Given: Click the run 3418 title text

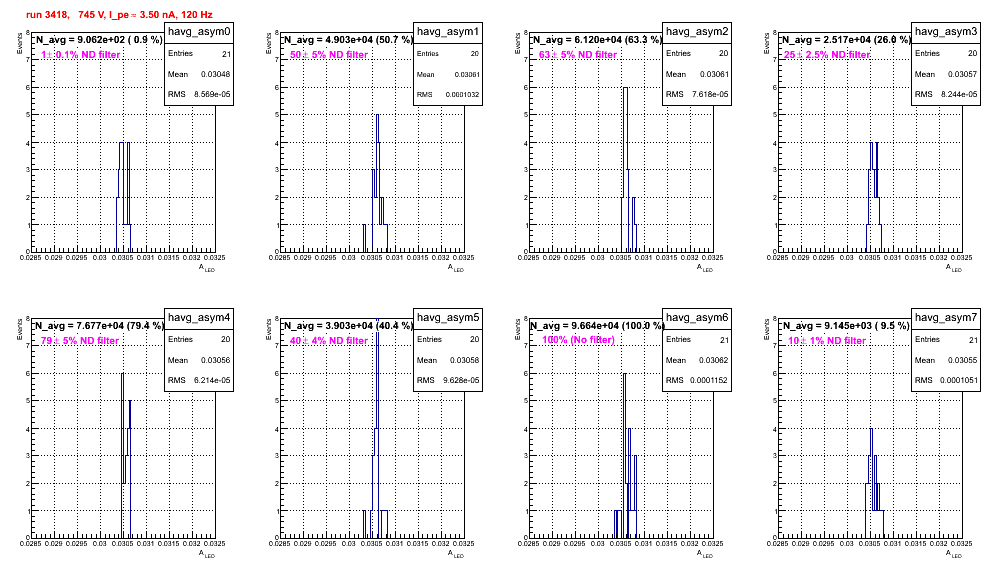Looking at the screenshot, I should pyautogui.click(x=119, y=15).
